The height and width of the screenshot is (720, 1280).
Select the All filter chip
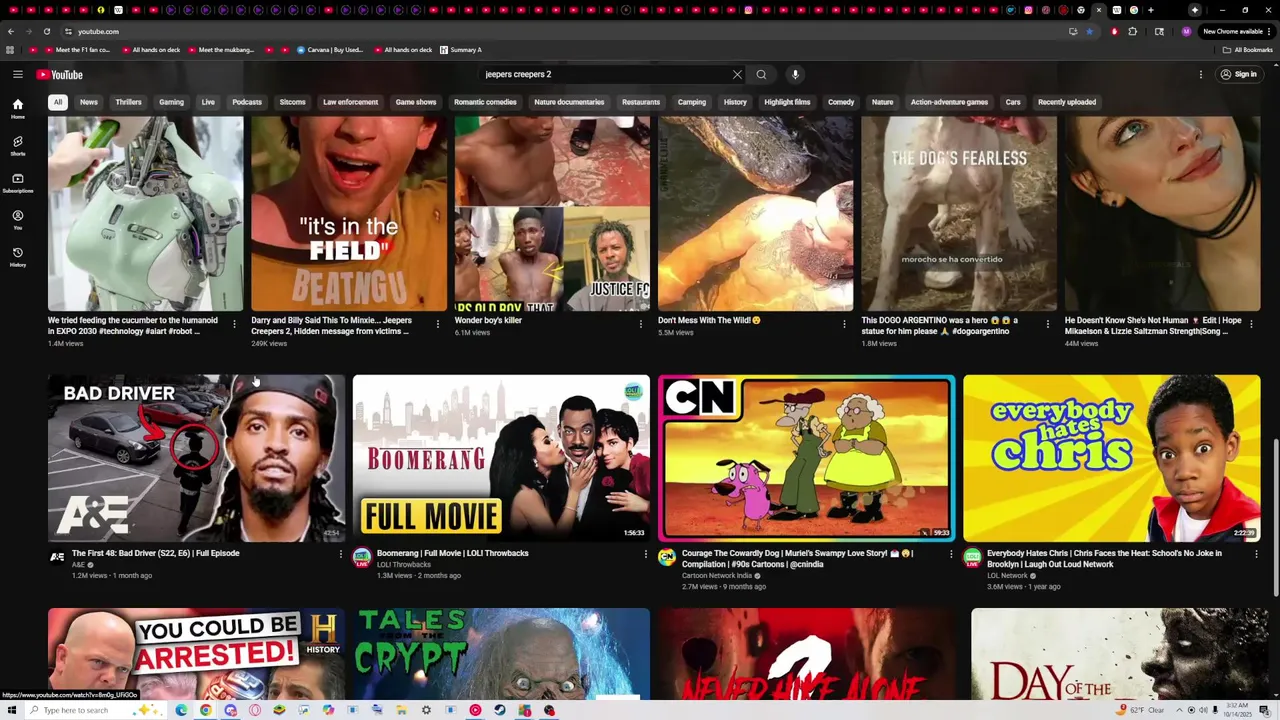(x=58, y=102)
